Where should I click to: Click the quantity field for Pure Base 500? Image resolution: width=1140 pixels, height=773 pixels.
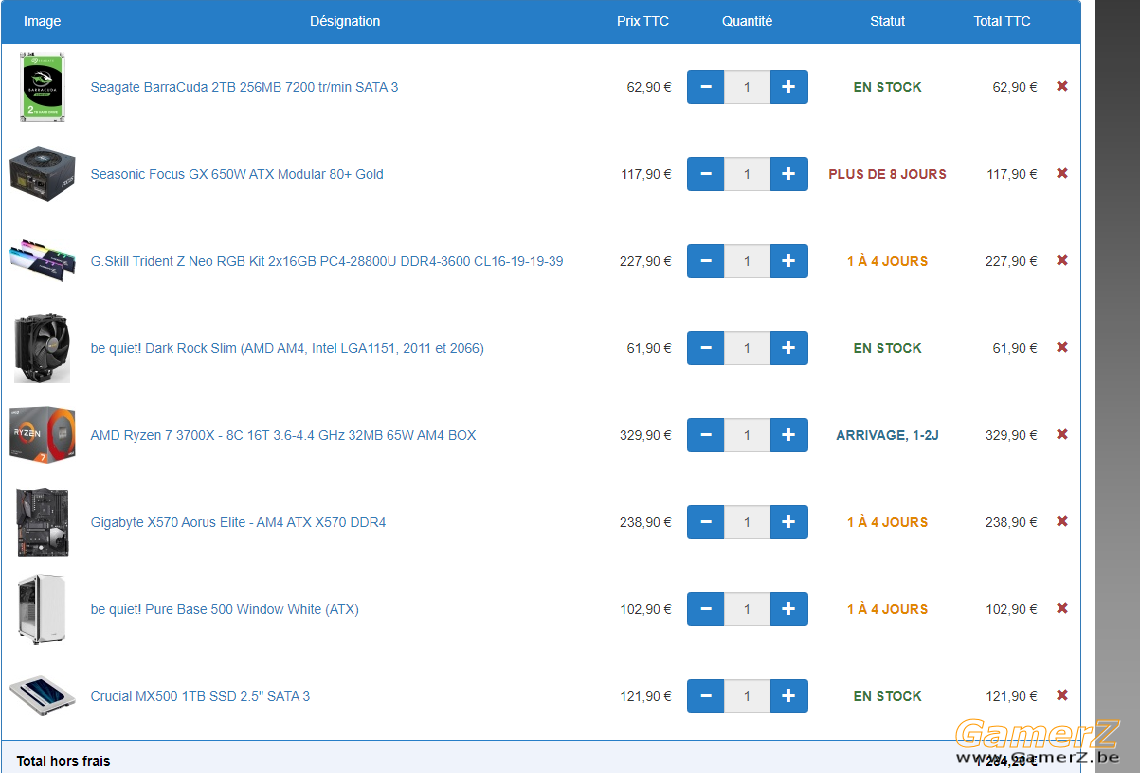click(x=747, y=609)
